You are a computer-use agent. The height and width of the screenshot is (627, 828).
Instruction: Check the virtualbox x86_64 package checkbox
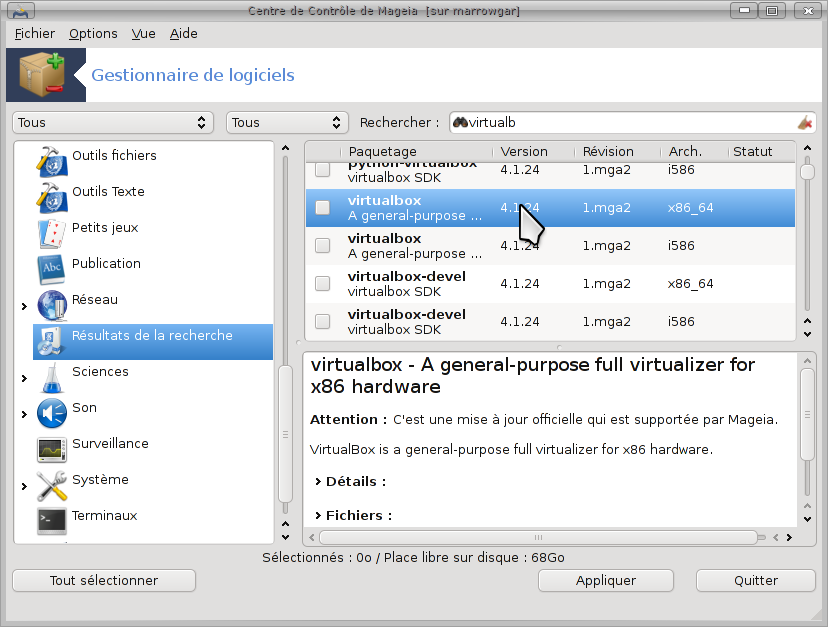[323, 208]
